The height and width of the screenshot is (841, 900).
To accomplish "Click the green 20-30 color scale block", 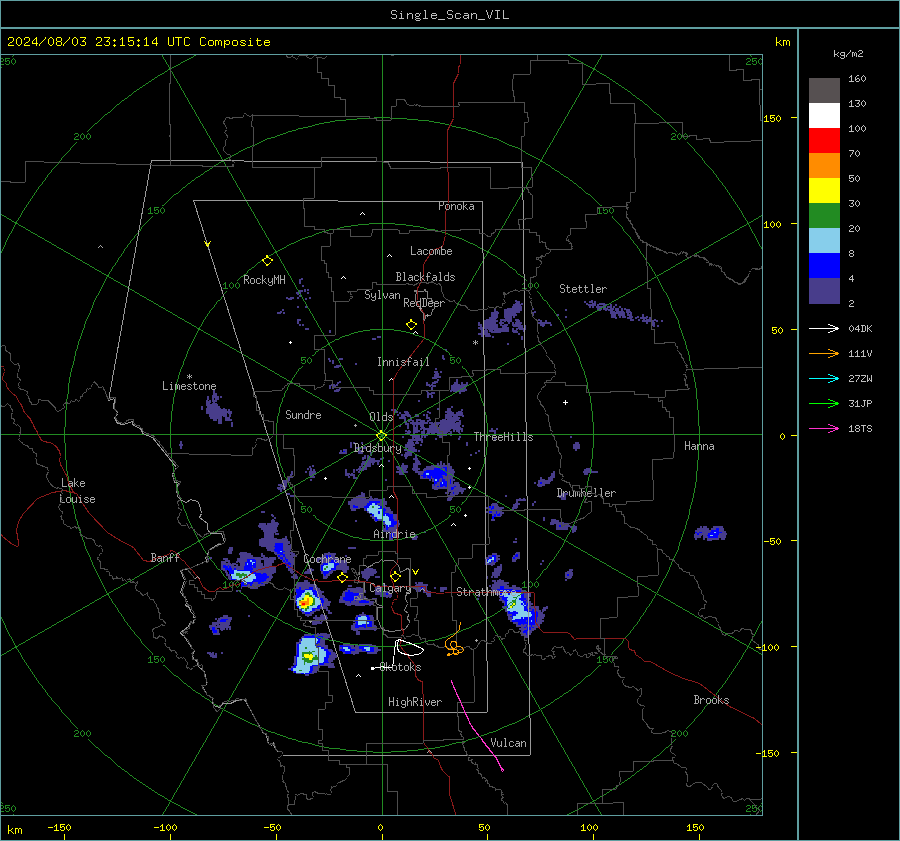I will point(824,216).
